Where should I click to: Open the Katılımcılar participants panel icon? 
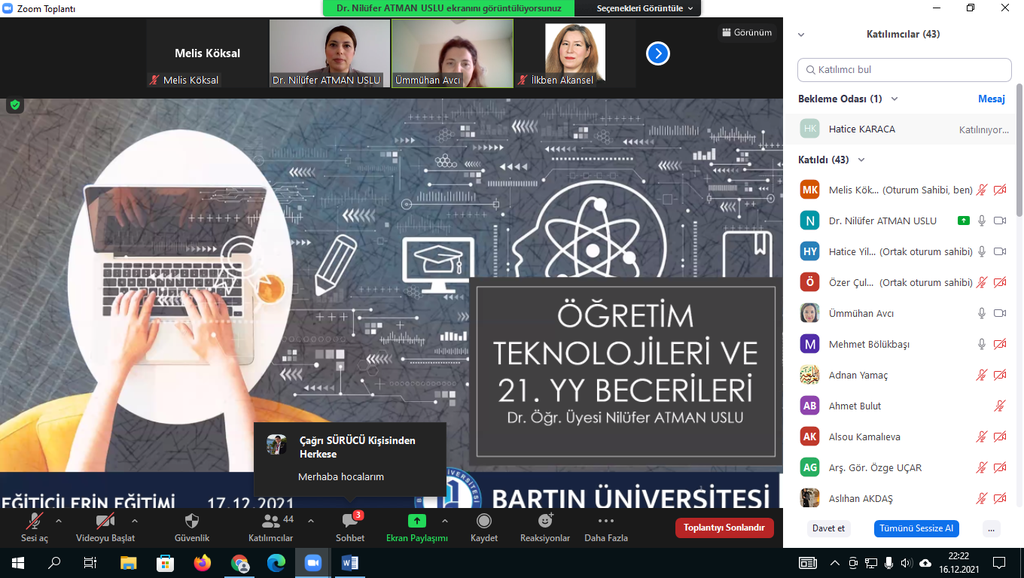(x=270, y=521)
